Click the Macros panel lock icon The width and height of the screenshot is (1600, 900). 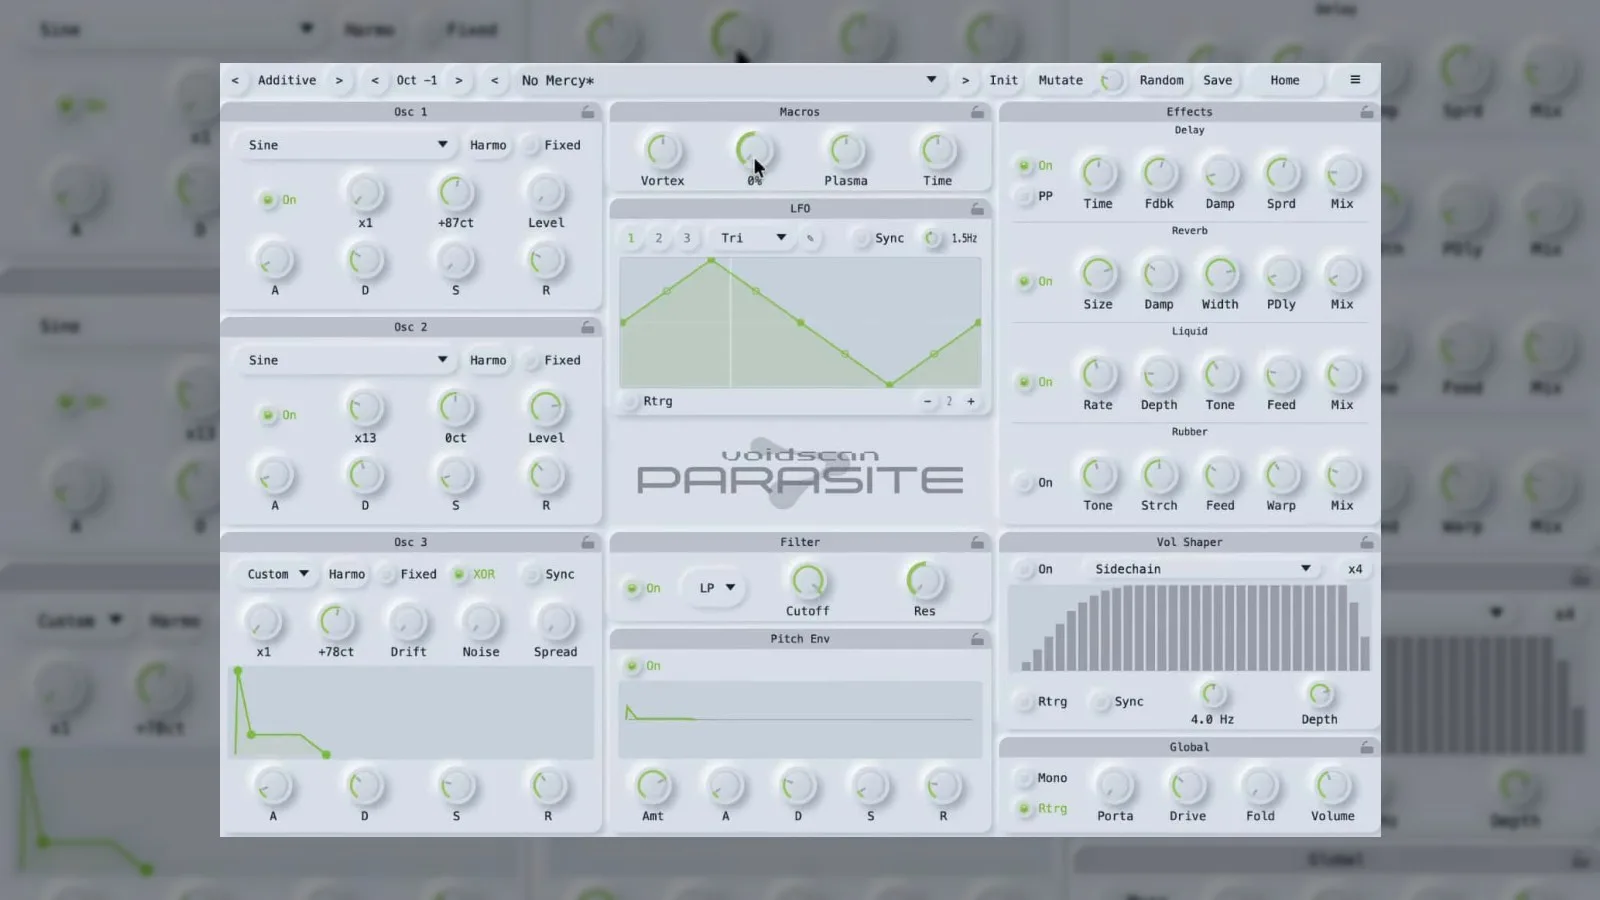click(977, 112)
